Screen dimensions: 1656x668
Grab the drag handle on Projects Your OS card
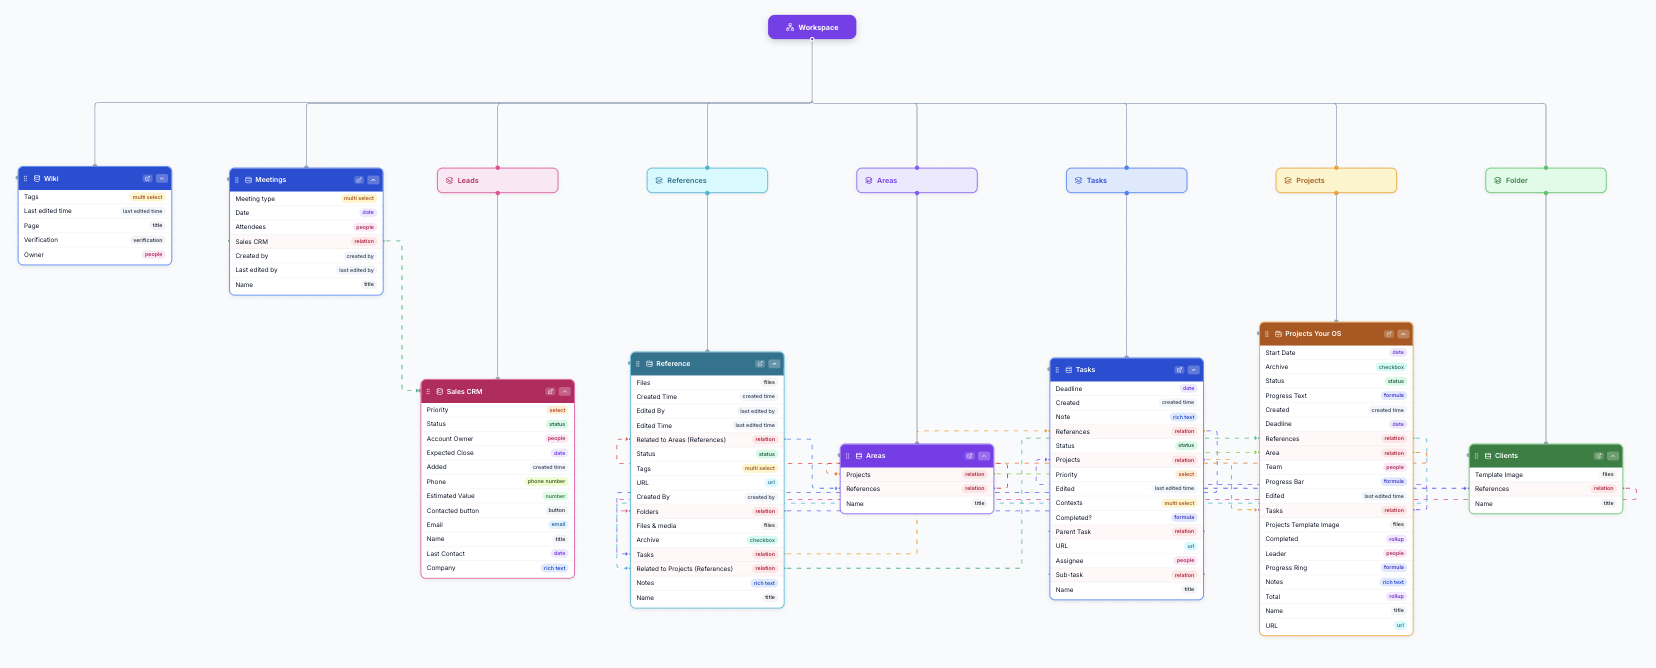pyautogui.click(x=1267, y=334)
